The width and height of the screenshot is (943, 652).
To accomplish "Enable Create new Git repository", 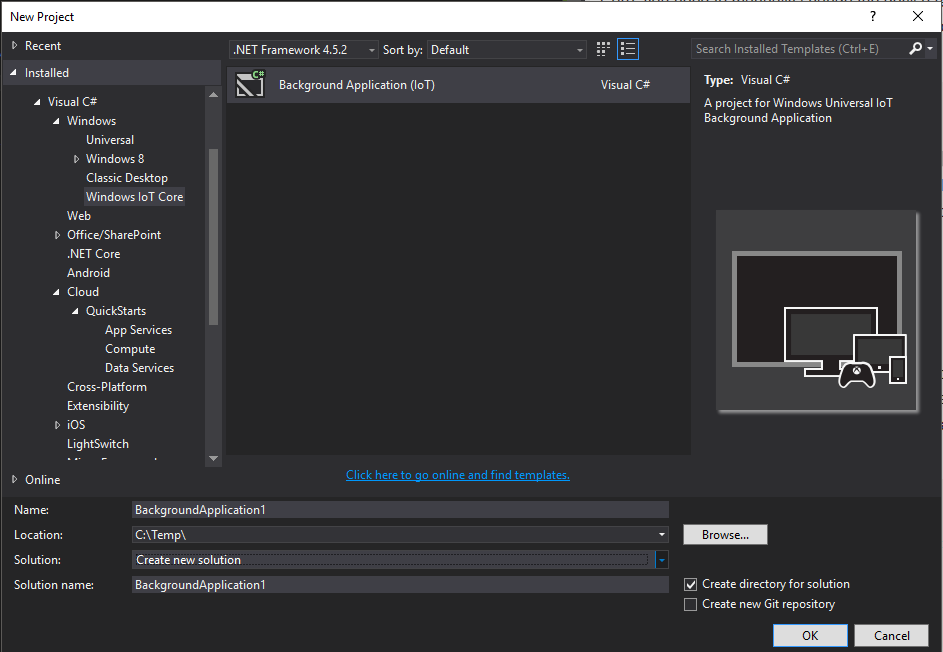I will 690,604.
